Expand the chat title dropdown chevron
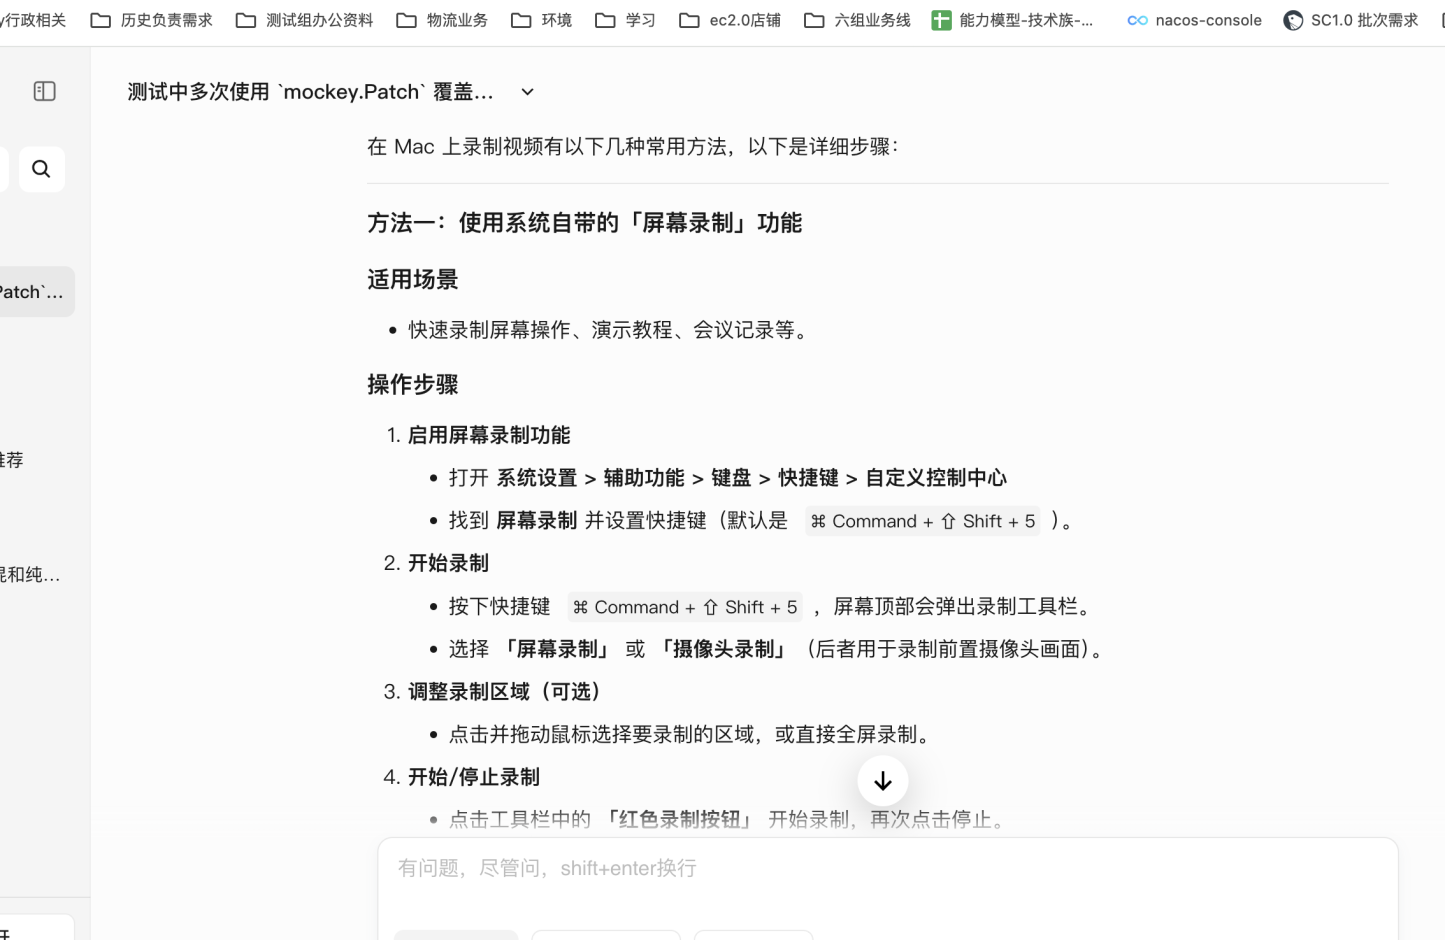The image size is (1445, 940). coord(527,92)
